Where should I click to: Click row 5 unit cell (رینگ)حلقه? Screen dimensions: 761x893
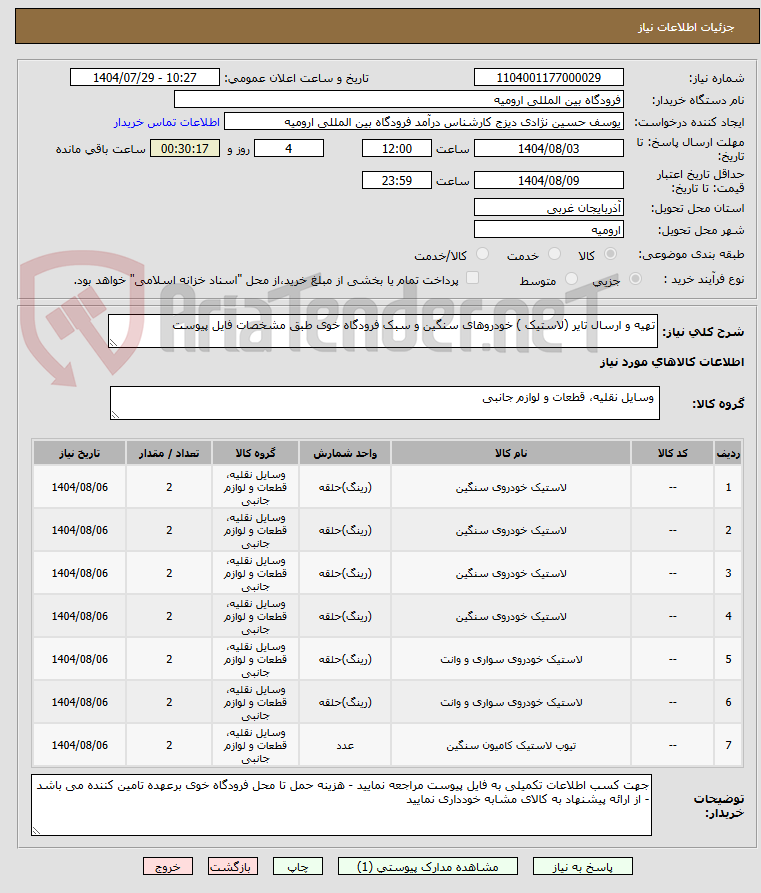click(345, 659)
